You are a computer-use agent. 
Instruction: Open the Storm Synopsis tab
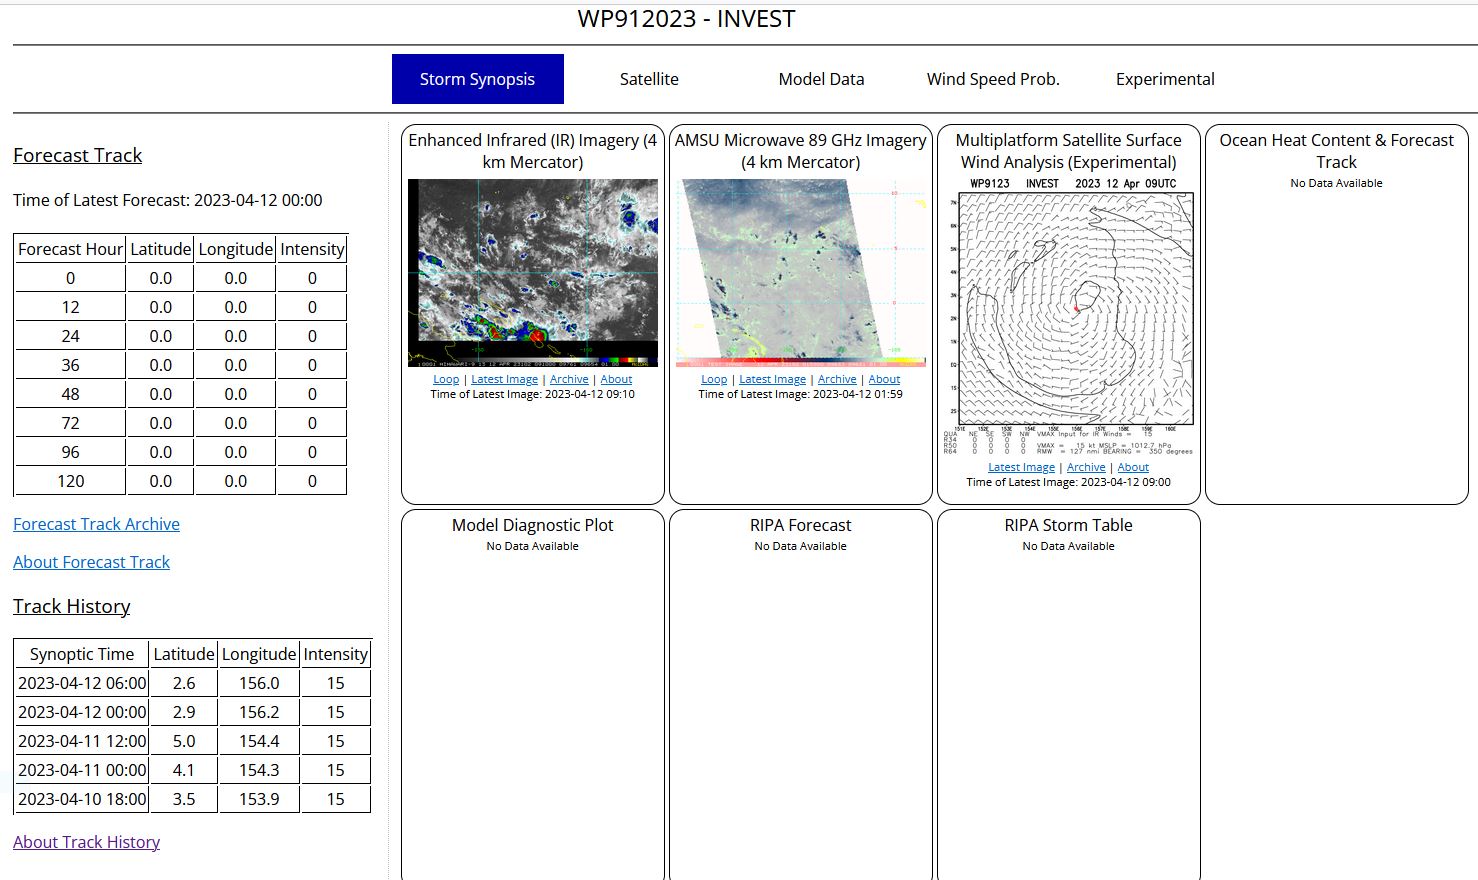[477, 79]
